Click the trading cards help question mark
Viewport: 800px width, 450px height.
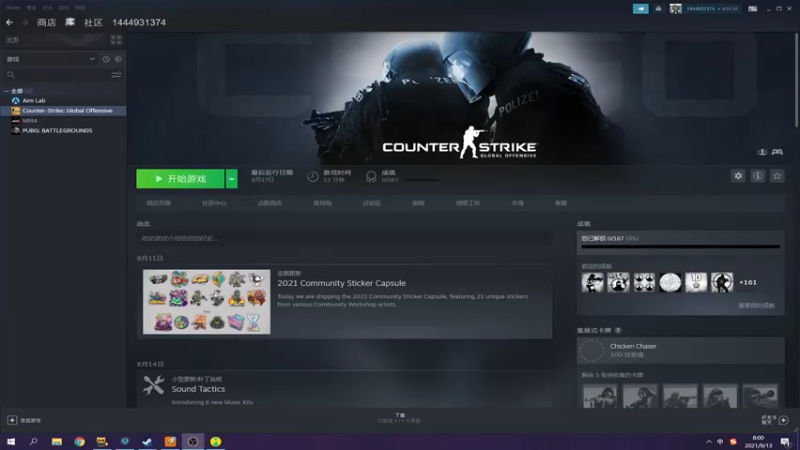click(618, 331)
